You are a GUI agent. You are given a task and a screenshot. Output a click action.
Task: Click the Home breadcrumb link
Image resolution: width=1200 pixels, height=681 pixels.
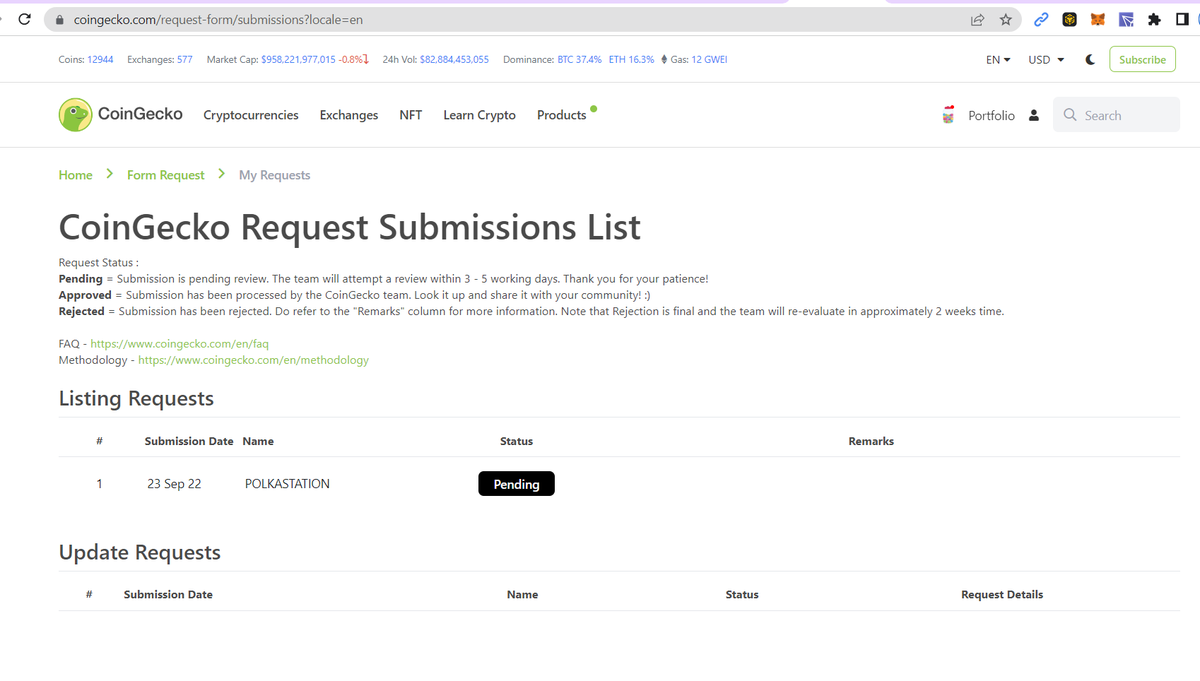(76, 175)
